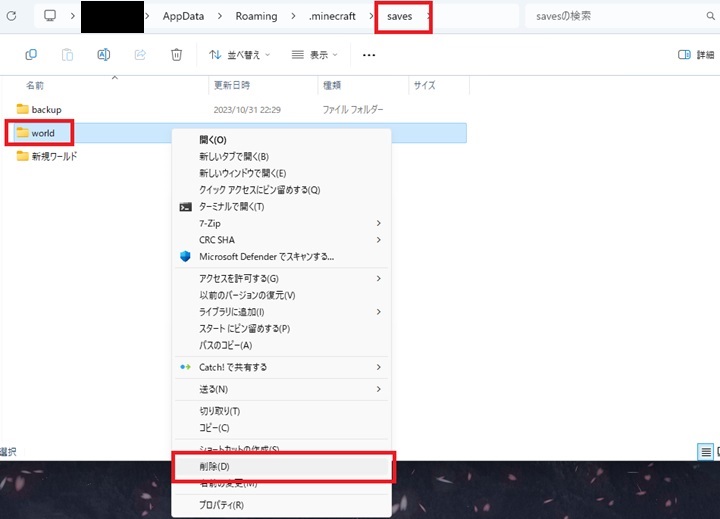720x519 pixels.
Task: Sort by the 更新日時 column header
Action: [232, 85]
